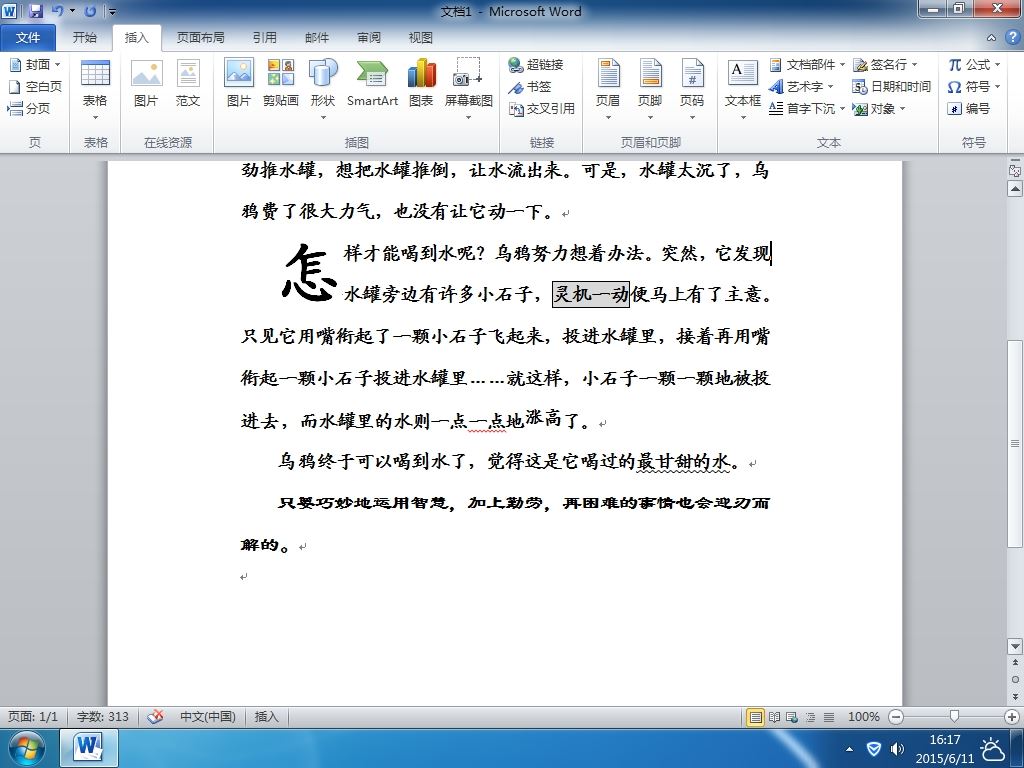Insert a Hyperlink (超链接)
This screenshot has width=1024, height=768.
(536, 64)
